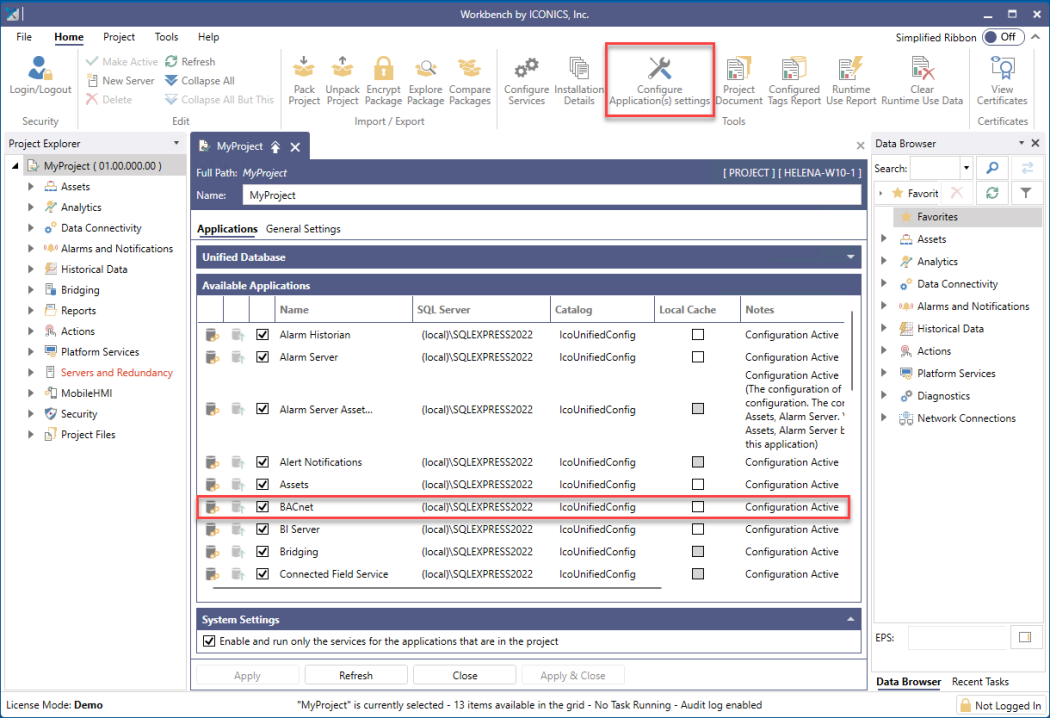Open Configure Services

[x=526, y=80]
